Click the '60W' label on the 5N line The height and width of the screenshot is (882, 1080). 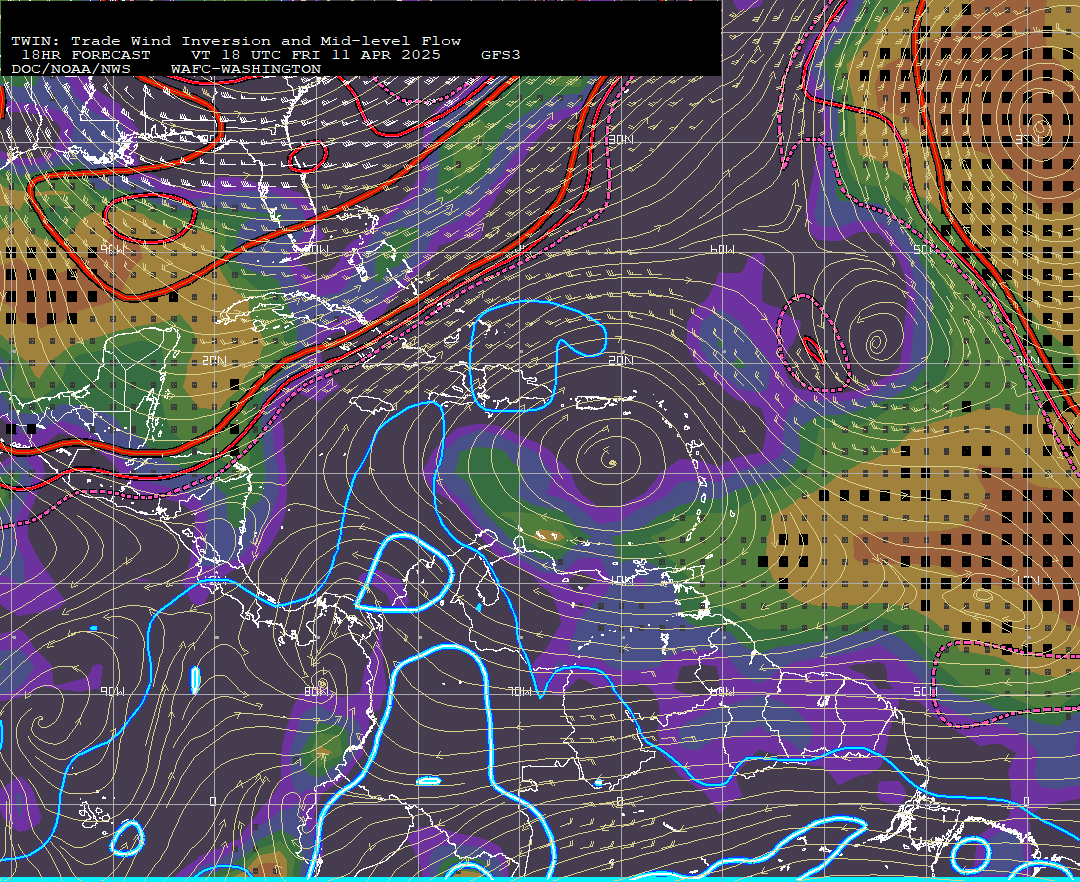coord(723,691)
